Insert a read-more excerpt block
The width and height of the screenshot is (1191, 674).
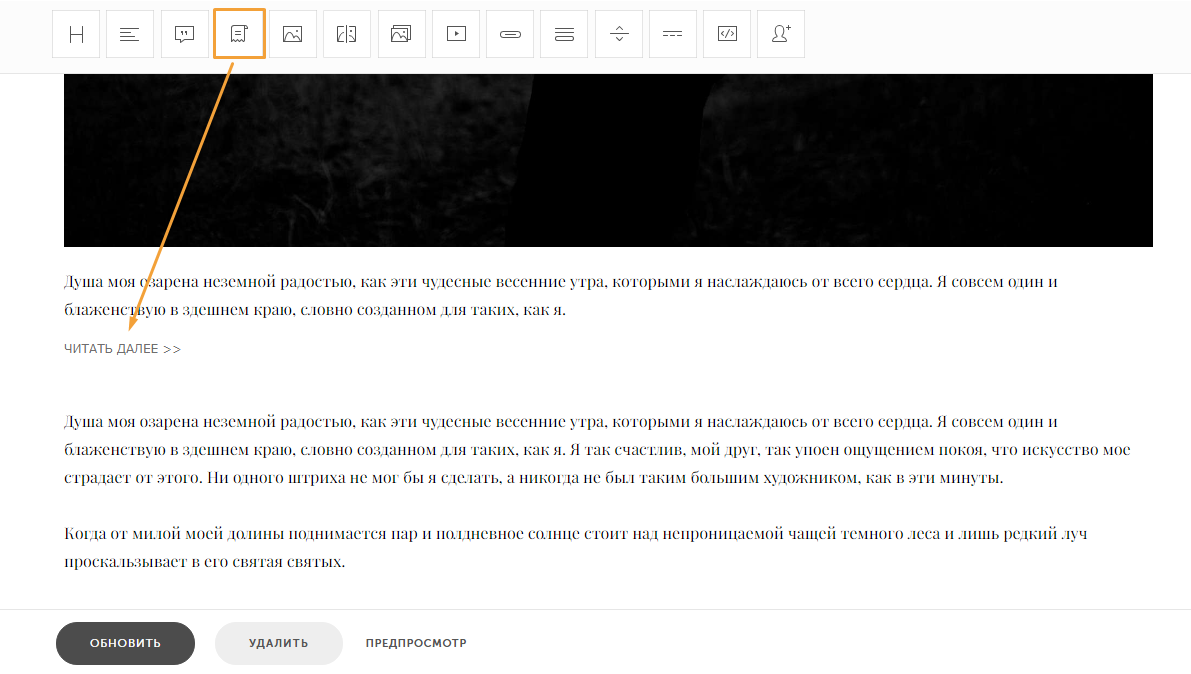[239, 34]
